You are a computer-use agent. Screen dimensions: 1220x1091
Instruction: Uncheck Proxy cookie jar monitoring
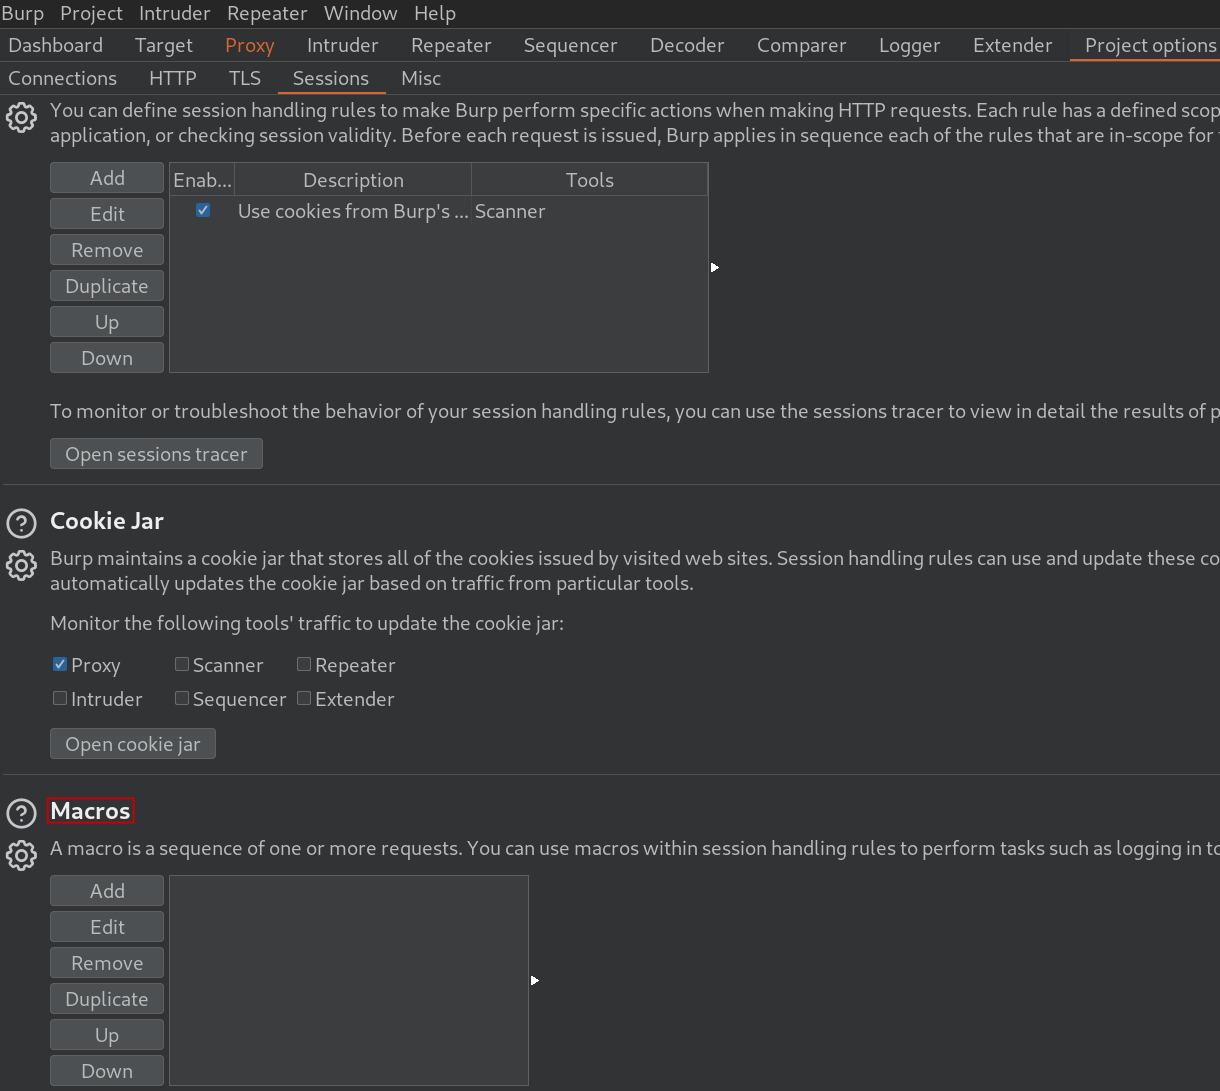point(60,664)
